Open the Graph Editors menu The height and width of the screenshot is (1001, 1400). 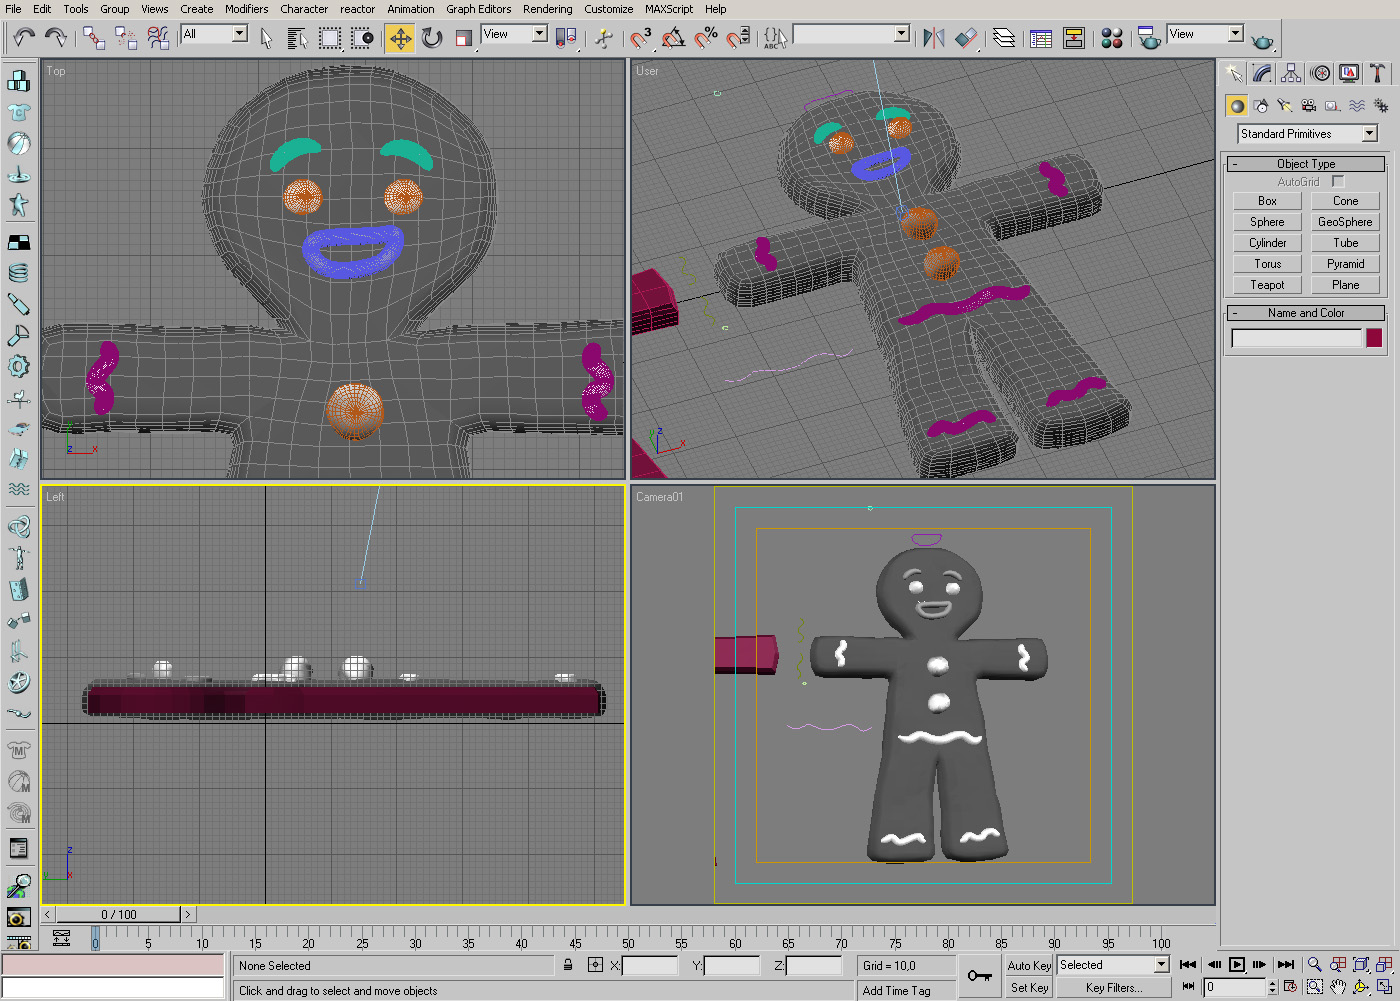tap(479, 9)
